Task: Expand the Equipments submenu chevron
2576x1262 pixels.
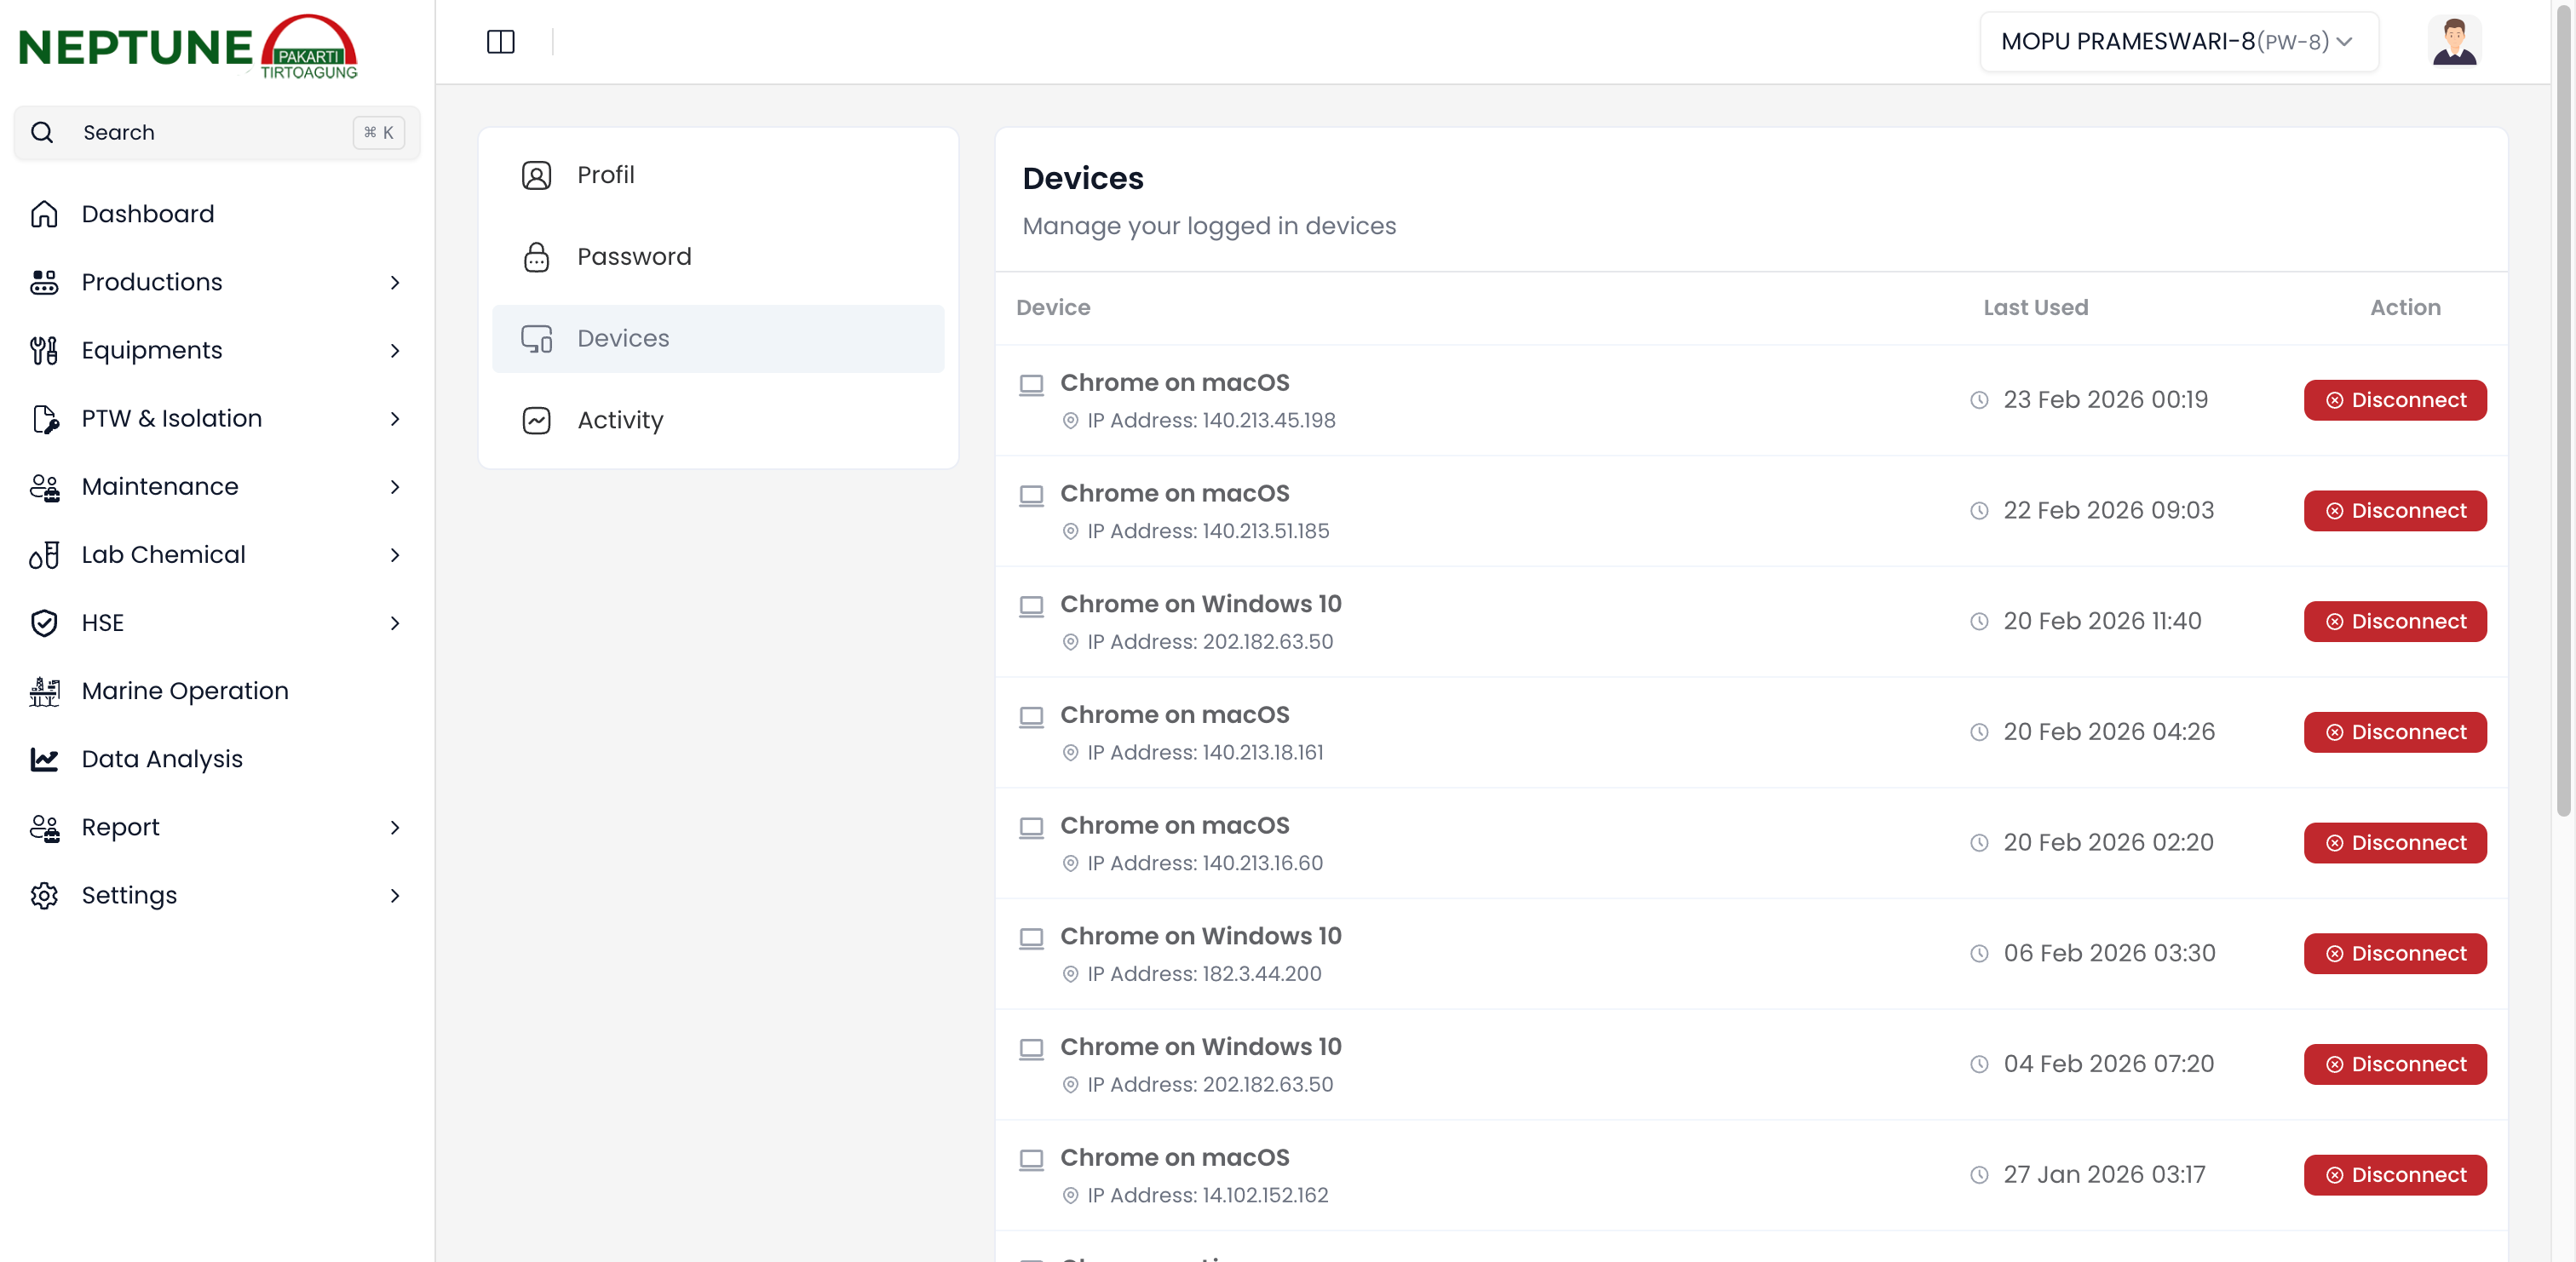Action: click(395, 351)
